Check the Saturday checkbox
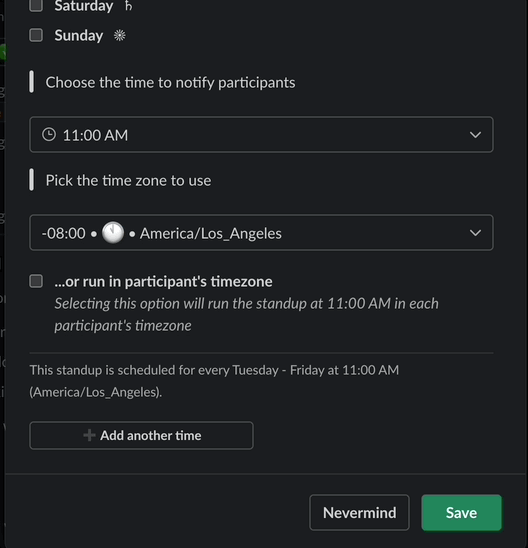Image resolution: width=528 pixels, height=548 pixels. pos(36,5)
